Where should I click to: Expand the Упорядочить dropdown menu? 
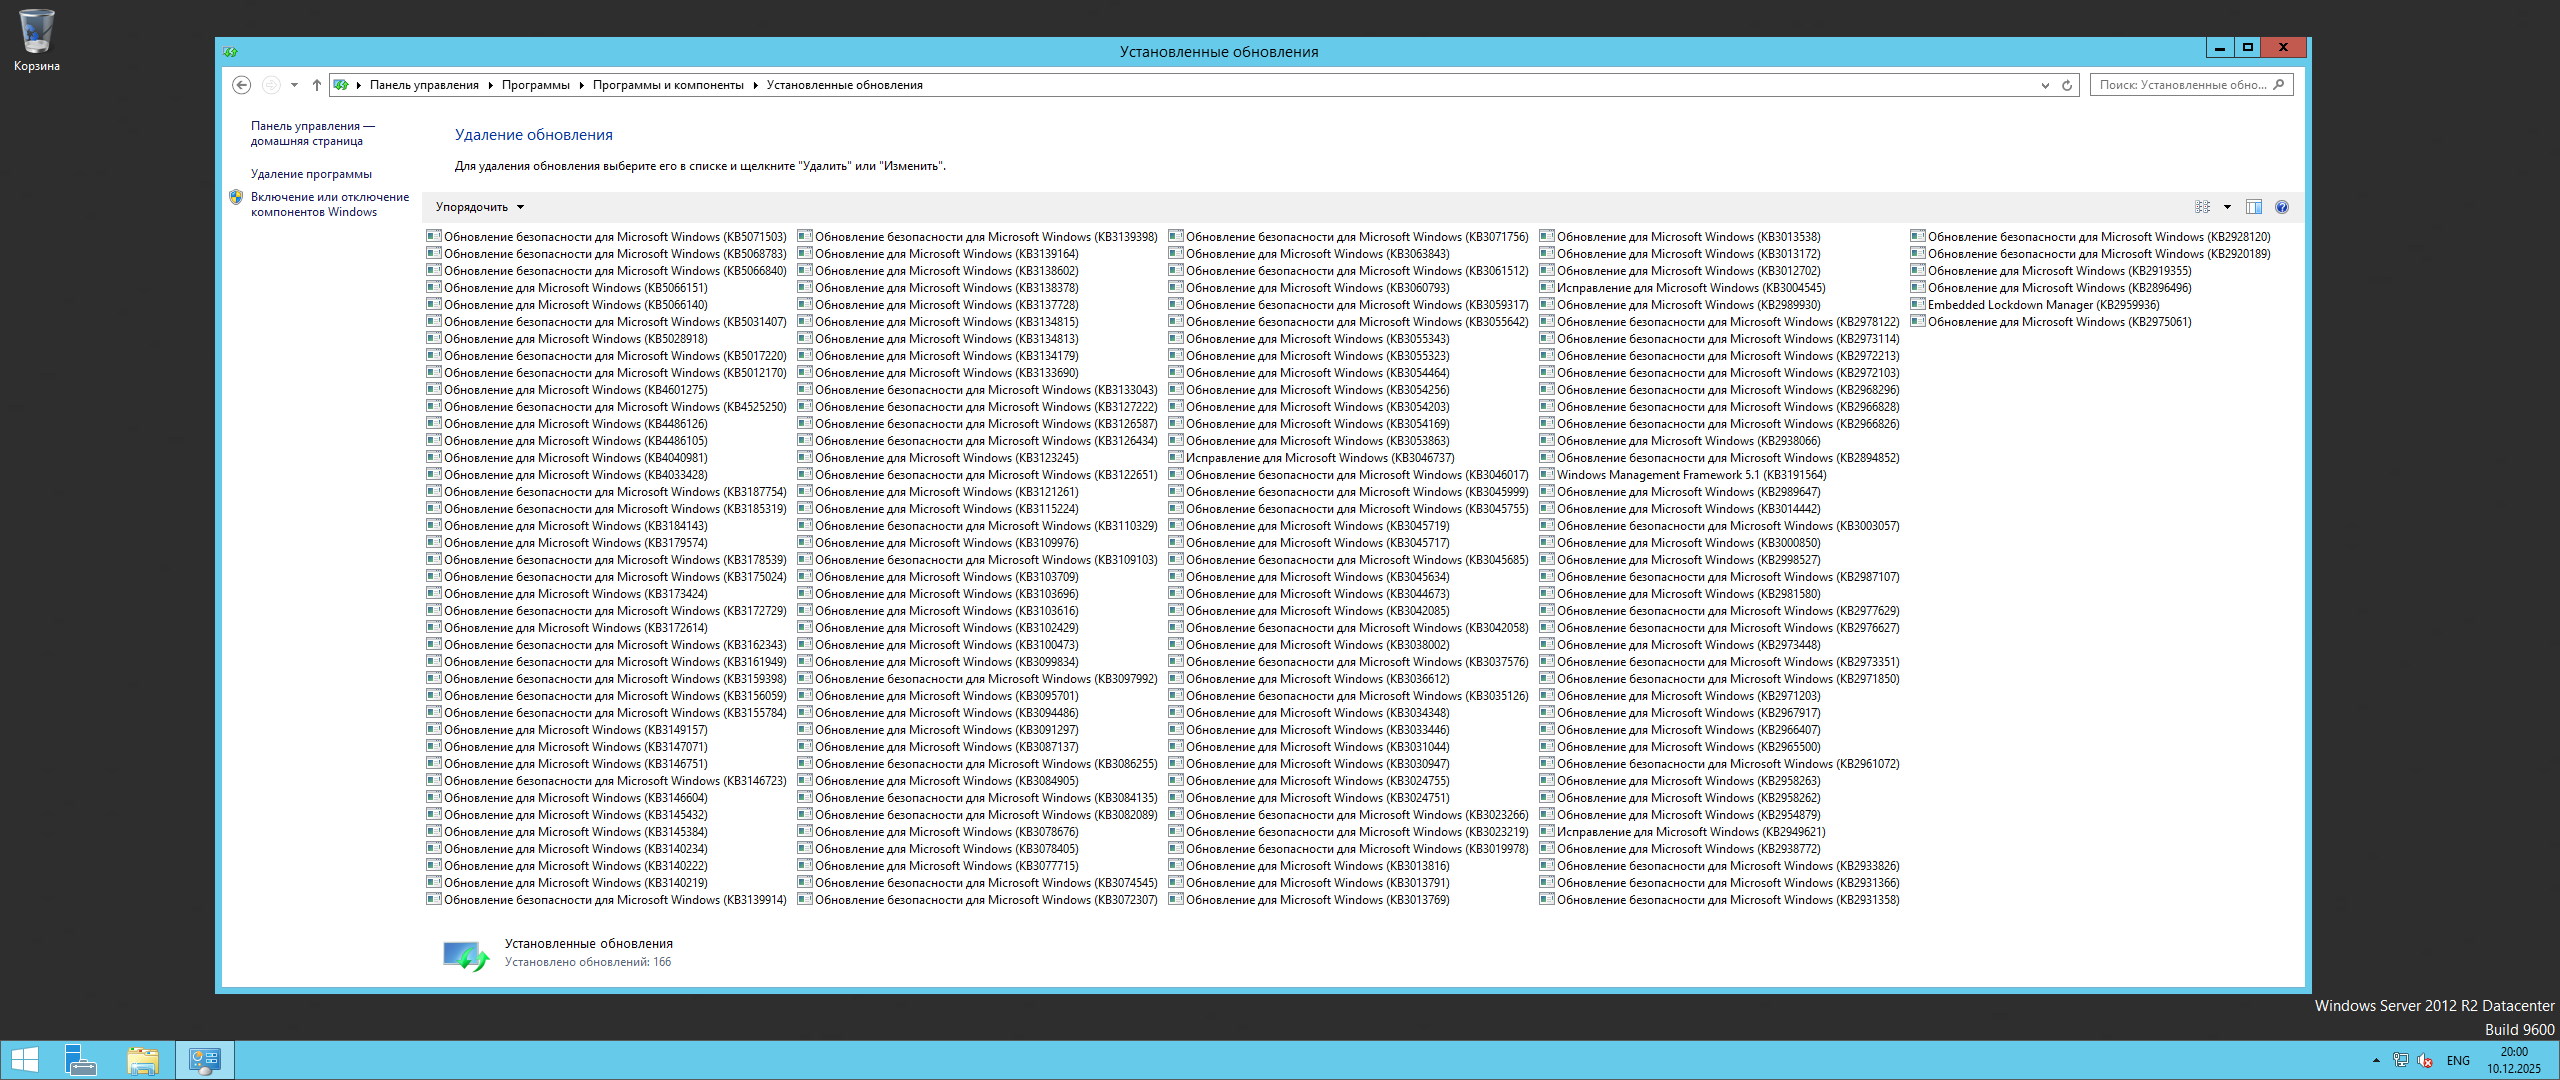479,207
